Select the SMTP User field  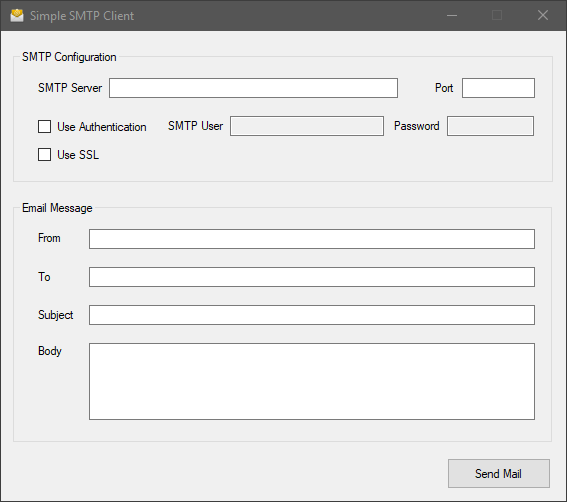pos(307,126)
